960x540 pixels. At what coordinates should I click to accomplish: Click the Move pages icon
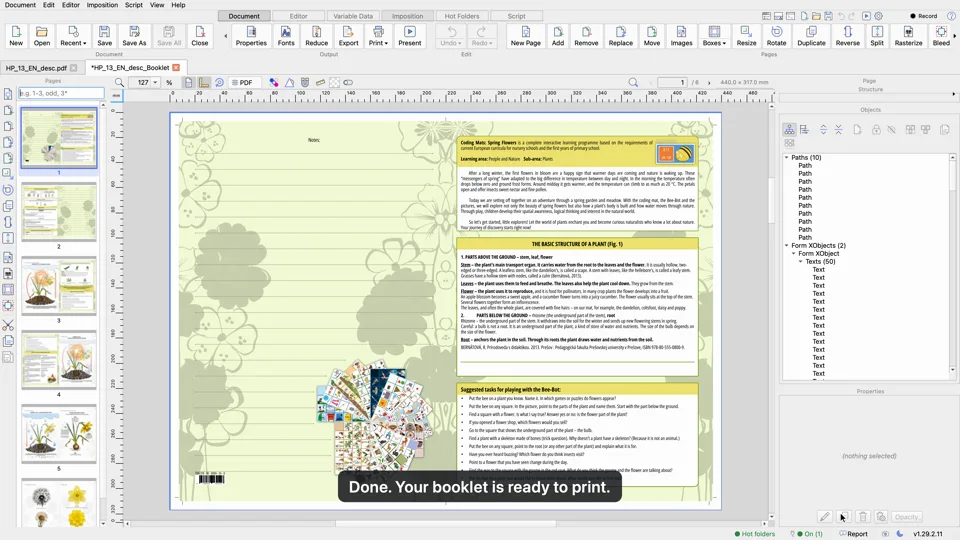tap(652, 36)
